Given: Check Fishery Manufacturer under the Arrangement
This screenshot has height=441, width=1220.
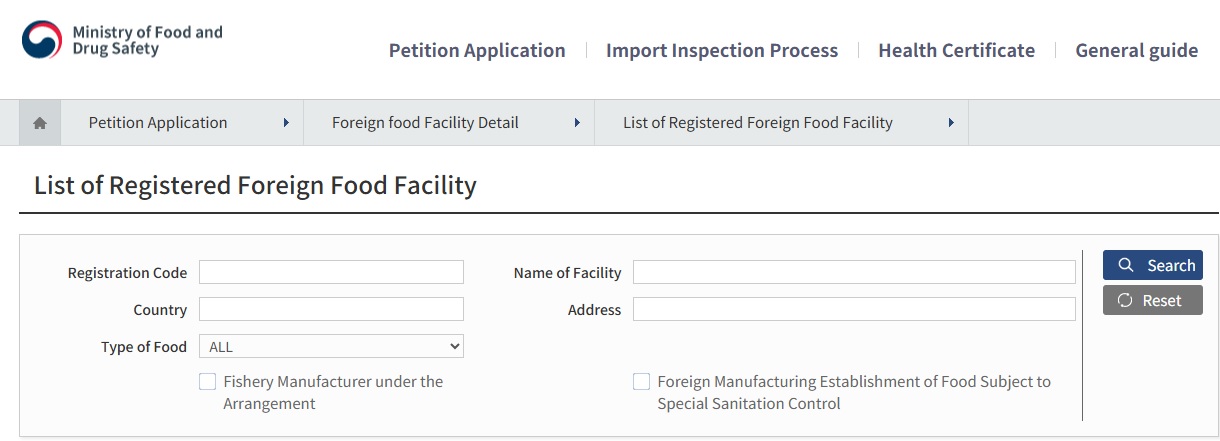Looking at the screenshot, I should click(x=208, y=381).
